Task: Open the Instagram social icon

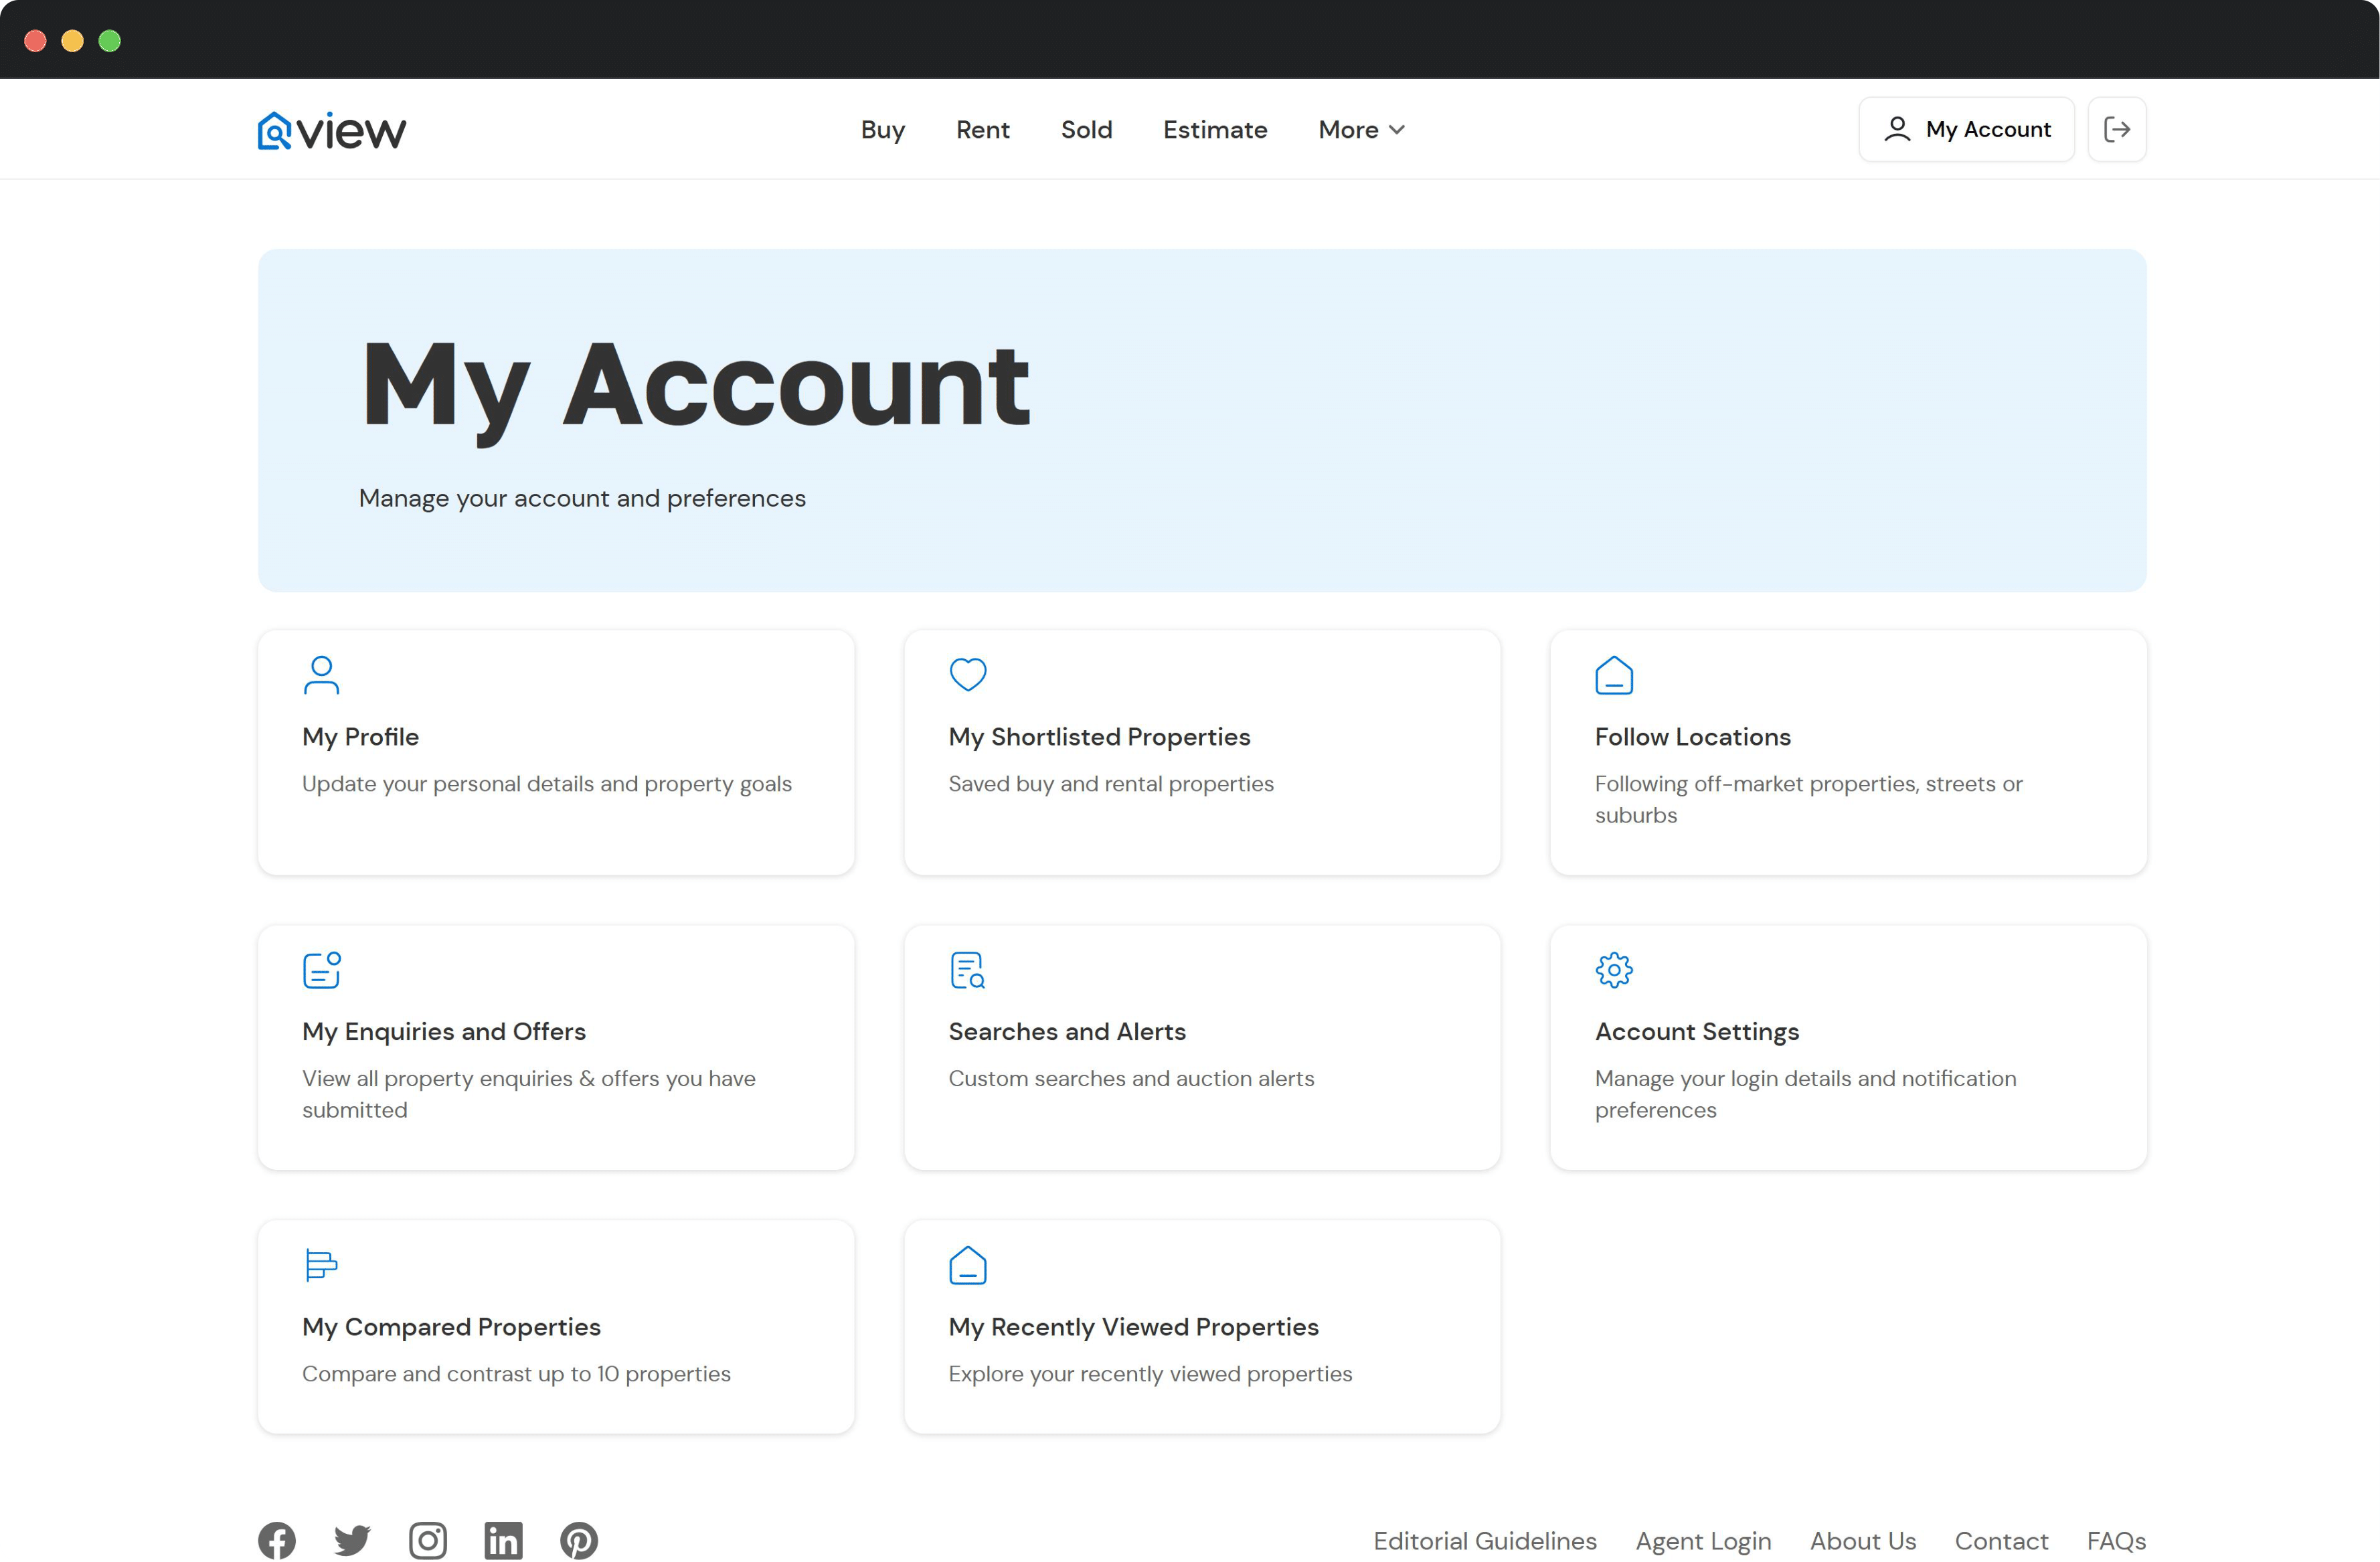Action: (428, 1540)
